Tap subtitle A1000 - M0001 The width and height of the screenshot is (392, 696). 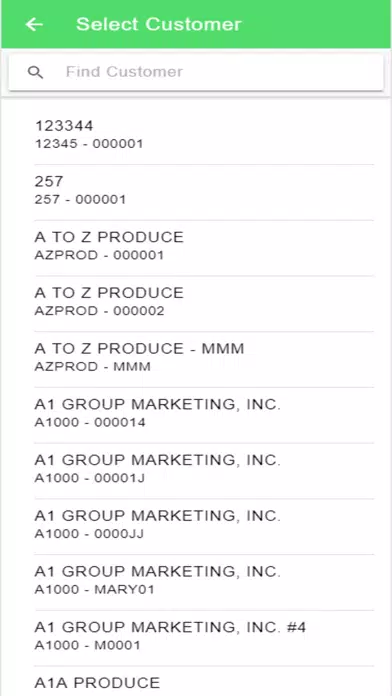click(87, 645)
